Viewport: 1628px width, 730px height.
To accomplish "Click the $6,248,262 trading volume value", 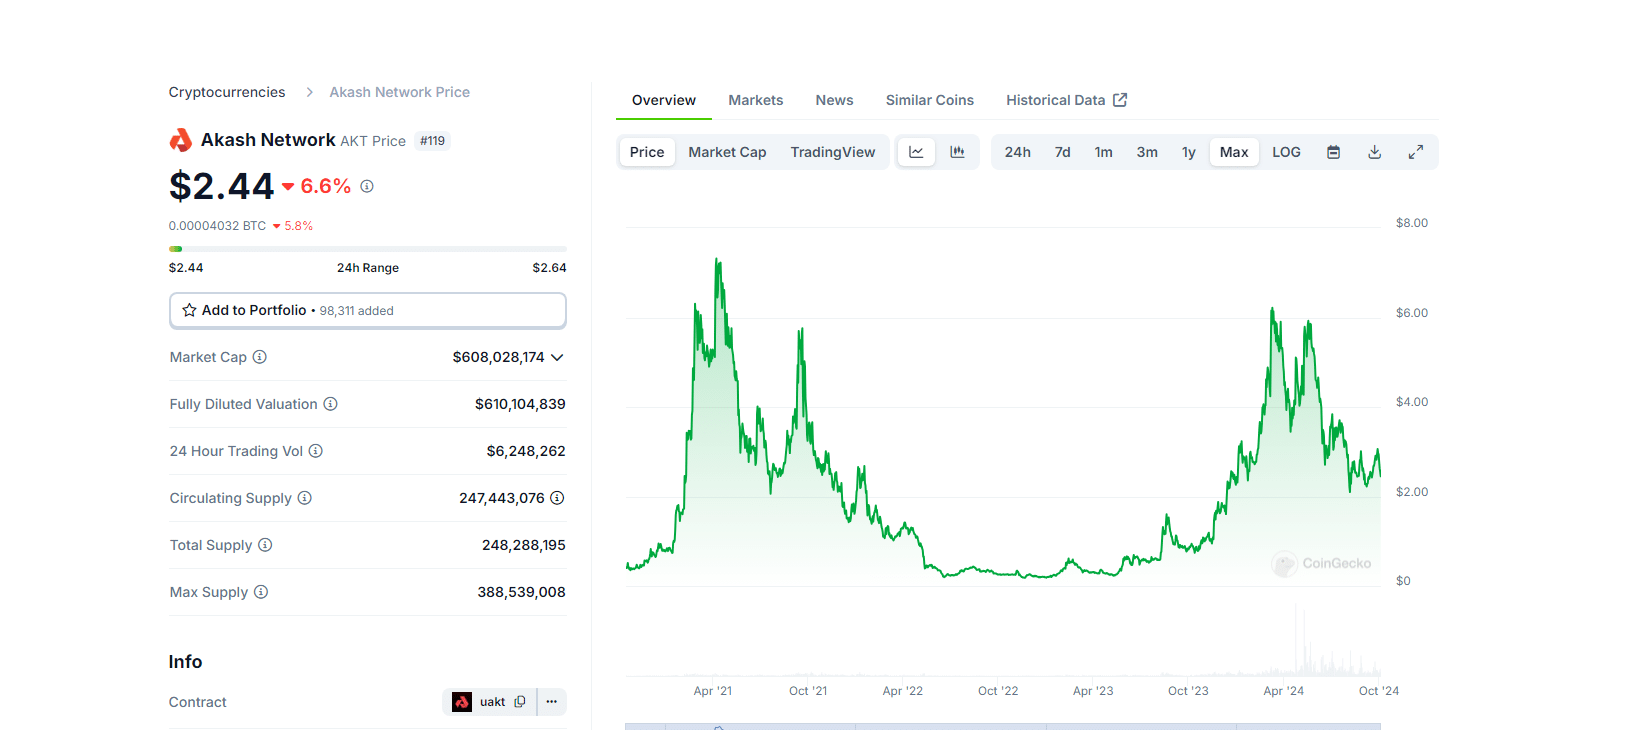I will 526,451.
